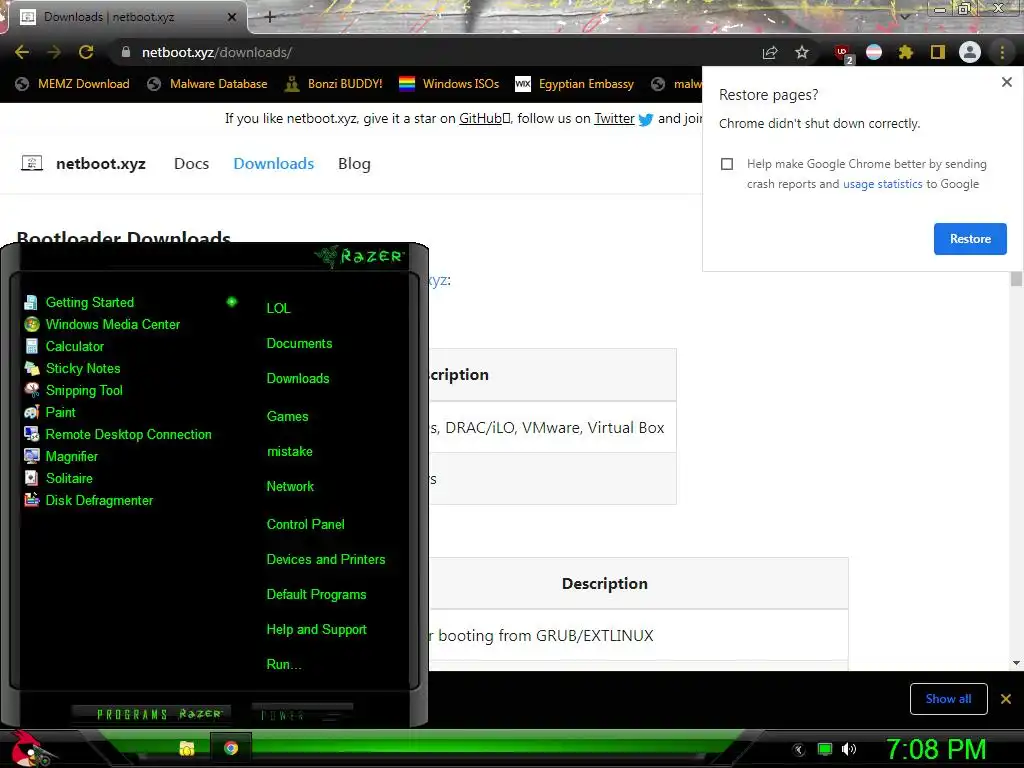Open the usage statistics link
Viewport: 1024px width, 768px height.
[882, 184]
